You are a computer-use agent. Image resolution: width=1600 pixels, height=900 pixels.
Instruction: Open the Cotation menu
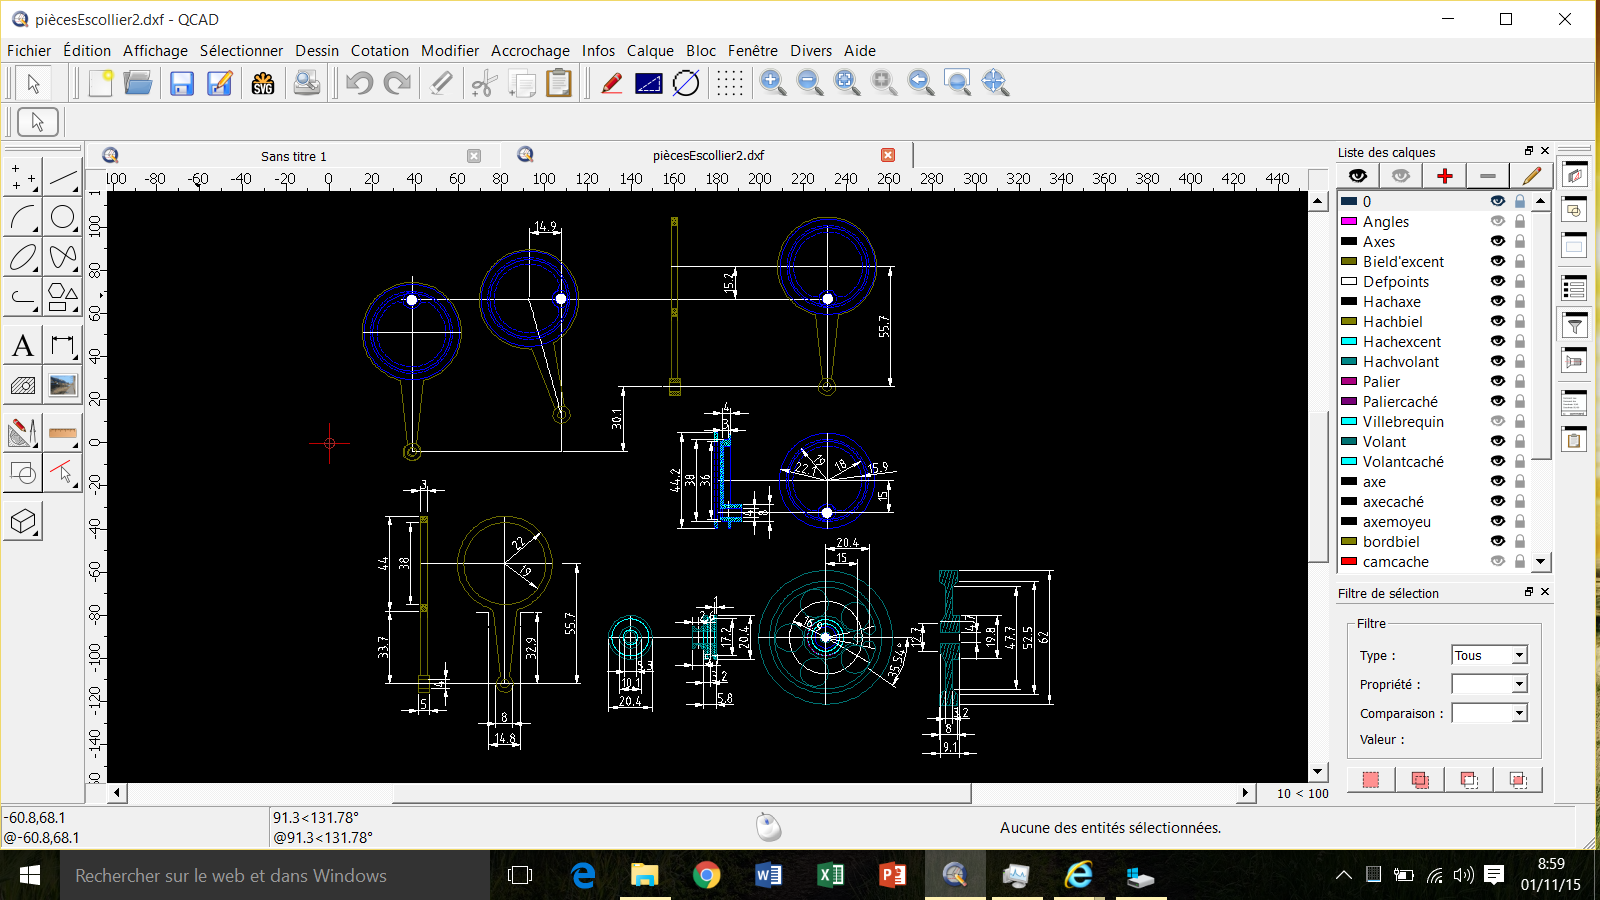379,51
